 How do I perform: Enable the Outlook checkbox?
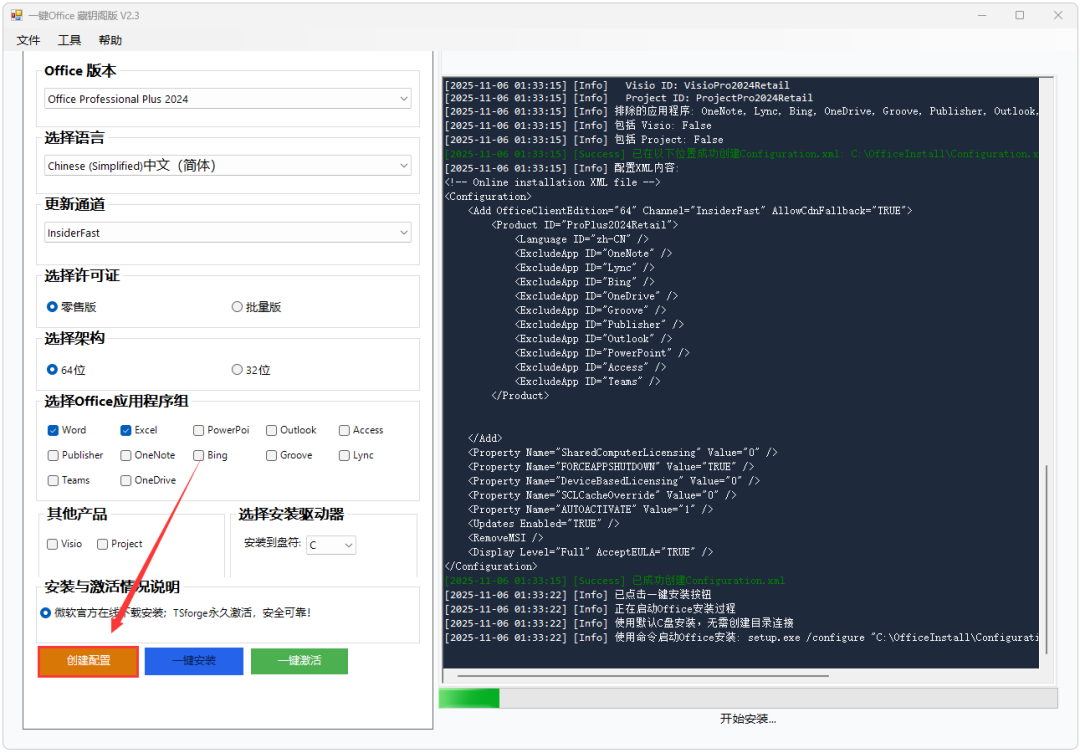pos(271,430)
